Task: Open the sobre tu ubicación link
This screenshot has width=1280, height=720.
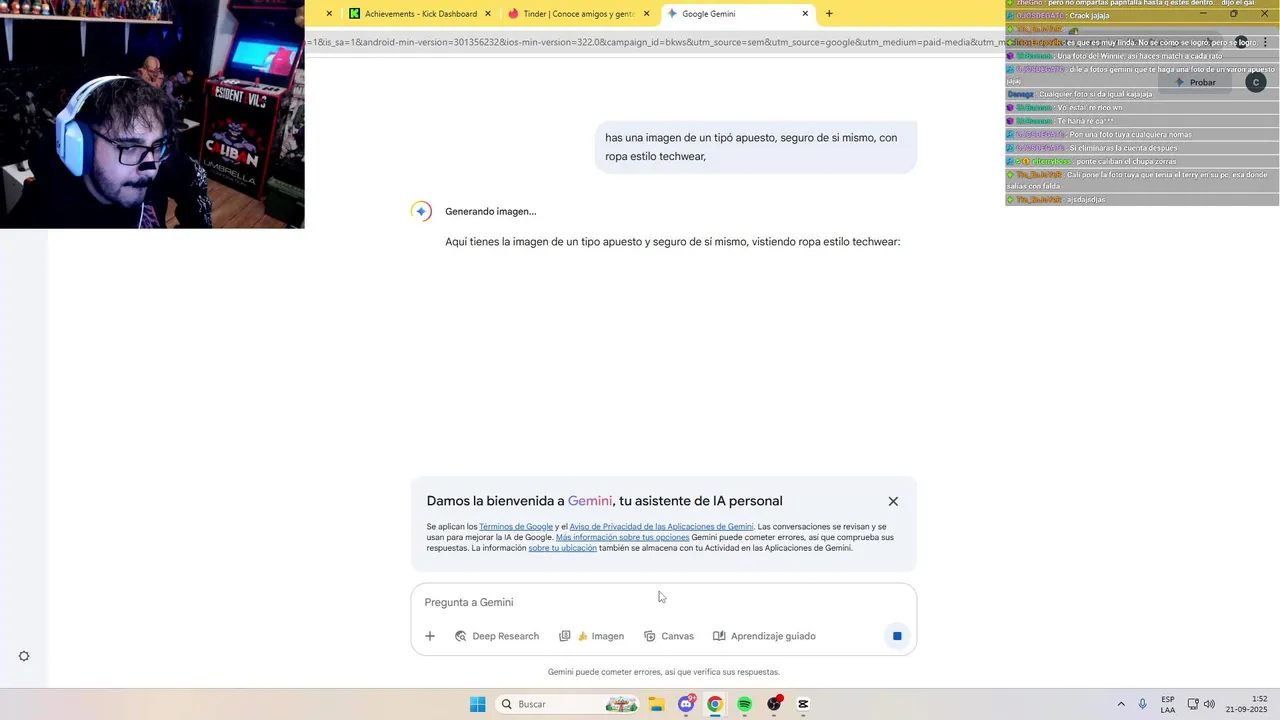Action: pos(562,548)
